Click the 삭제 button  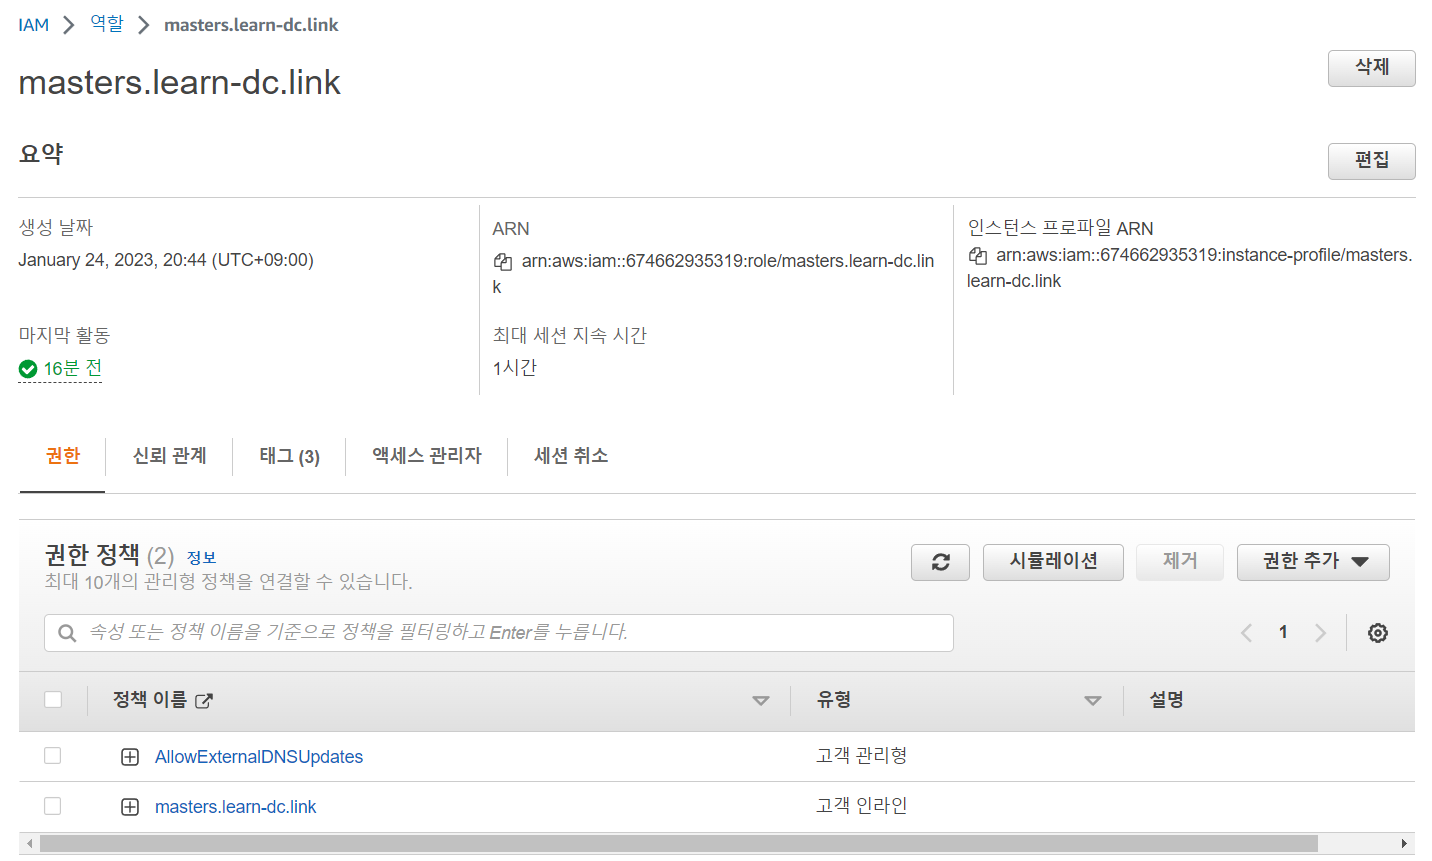click(x=1371, y=68)
